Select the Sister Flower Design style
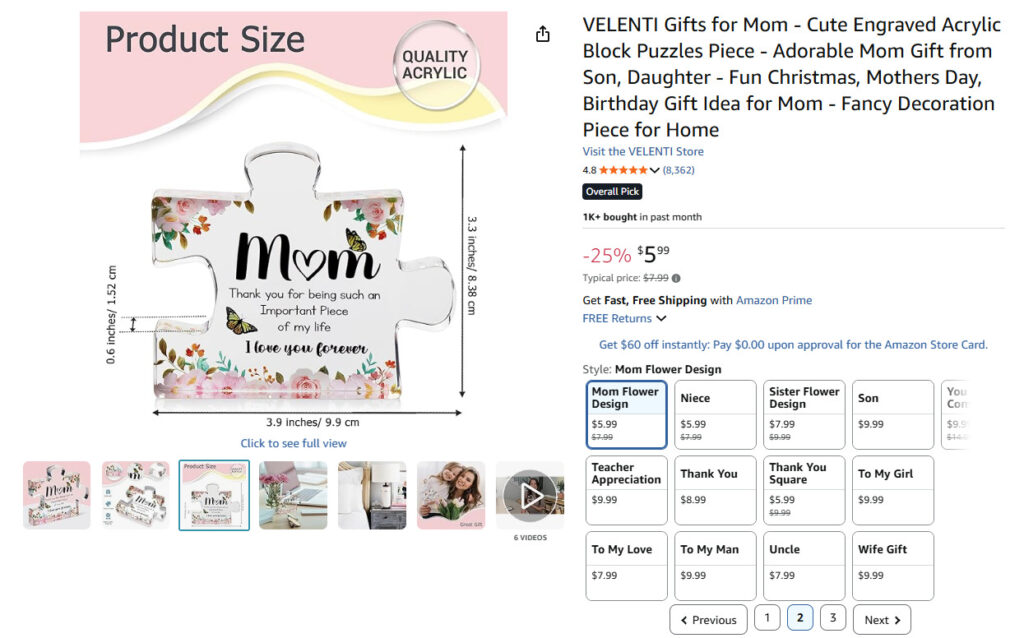1024x638 pixels. pos(803,413)
